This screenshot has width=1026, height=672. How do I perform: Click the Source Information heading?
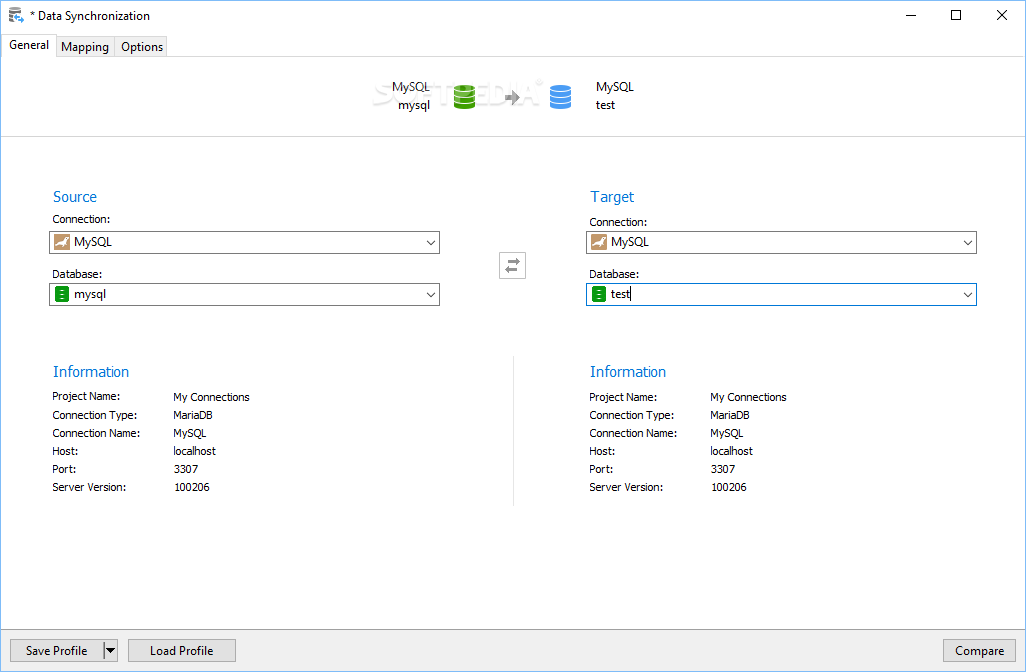(91, 372)
